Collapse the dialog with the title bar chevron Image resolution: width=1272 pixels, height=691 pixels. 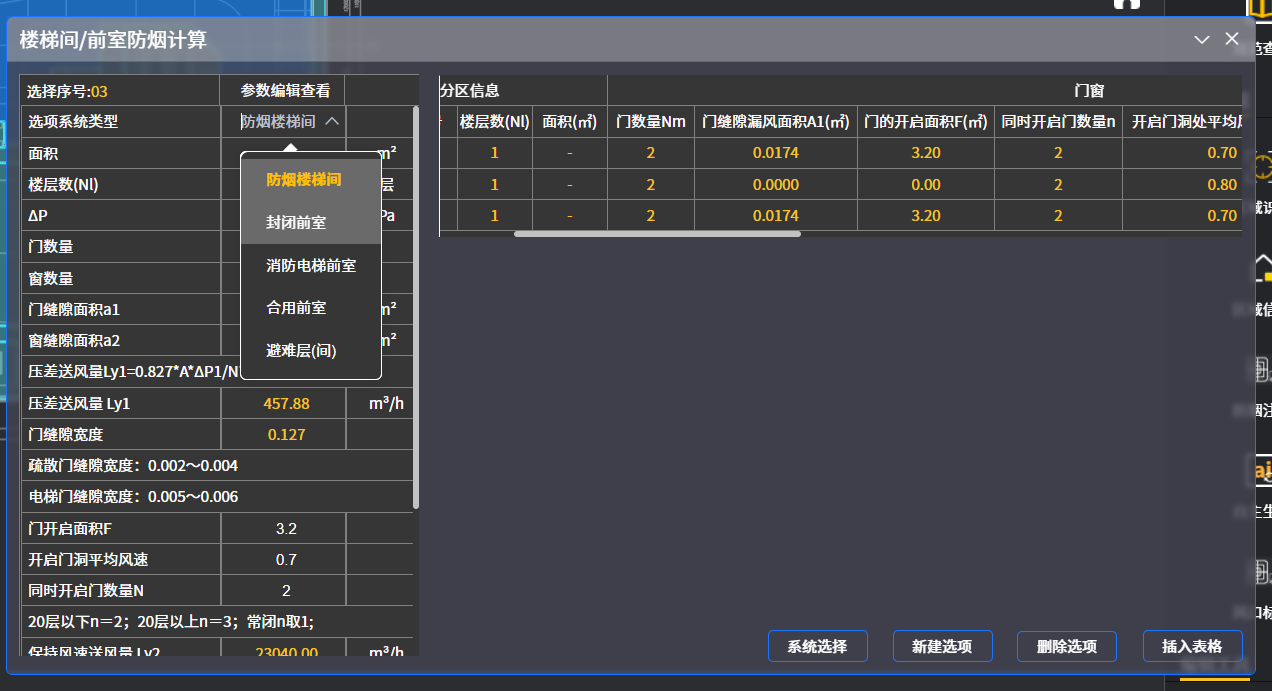[x=1202, y=40]
